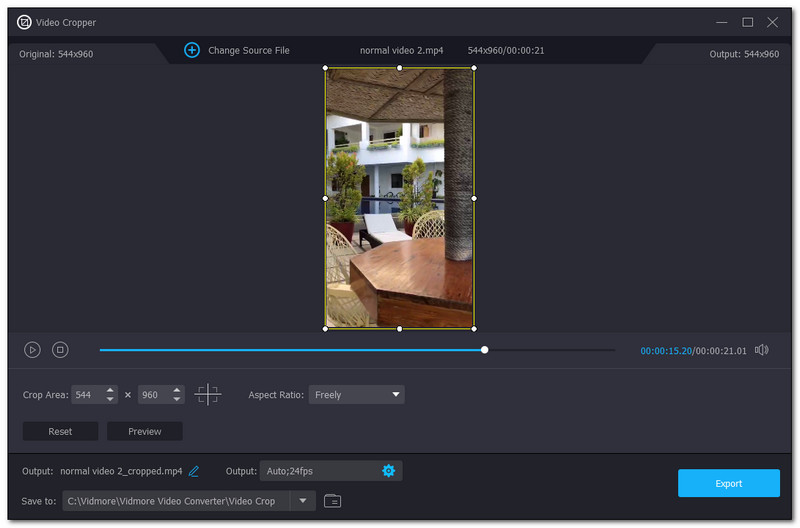Screen dimensions: 800x528
Task: Click the bottom-left crop handle
Action: tap(326, 329)
